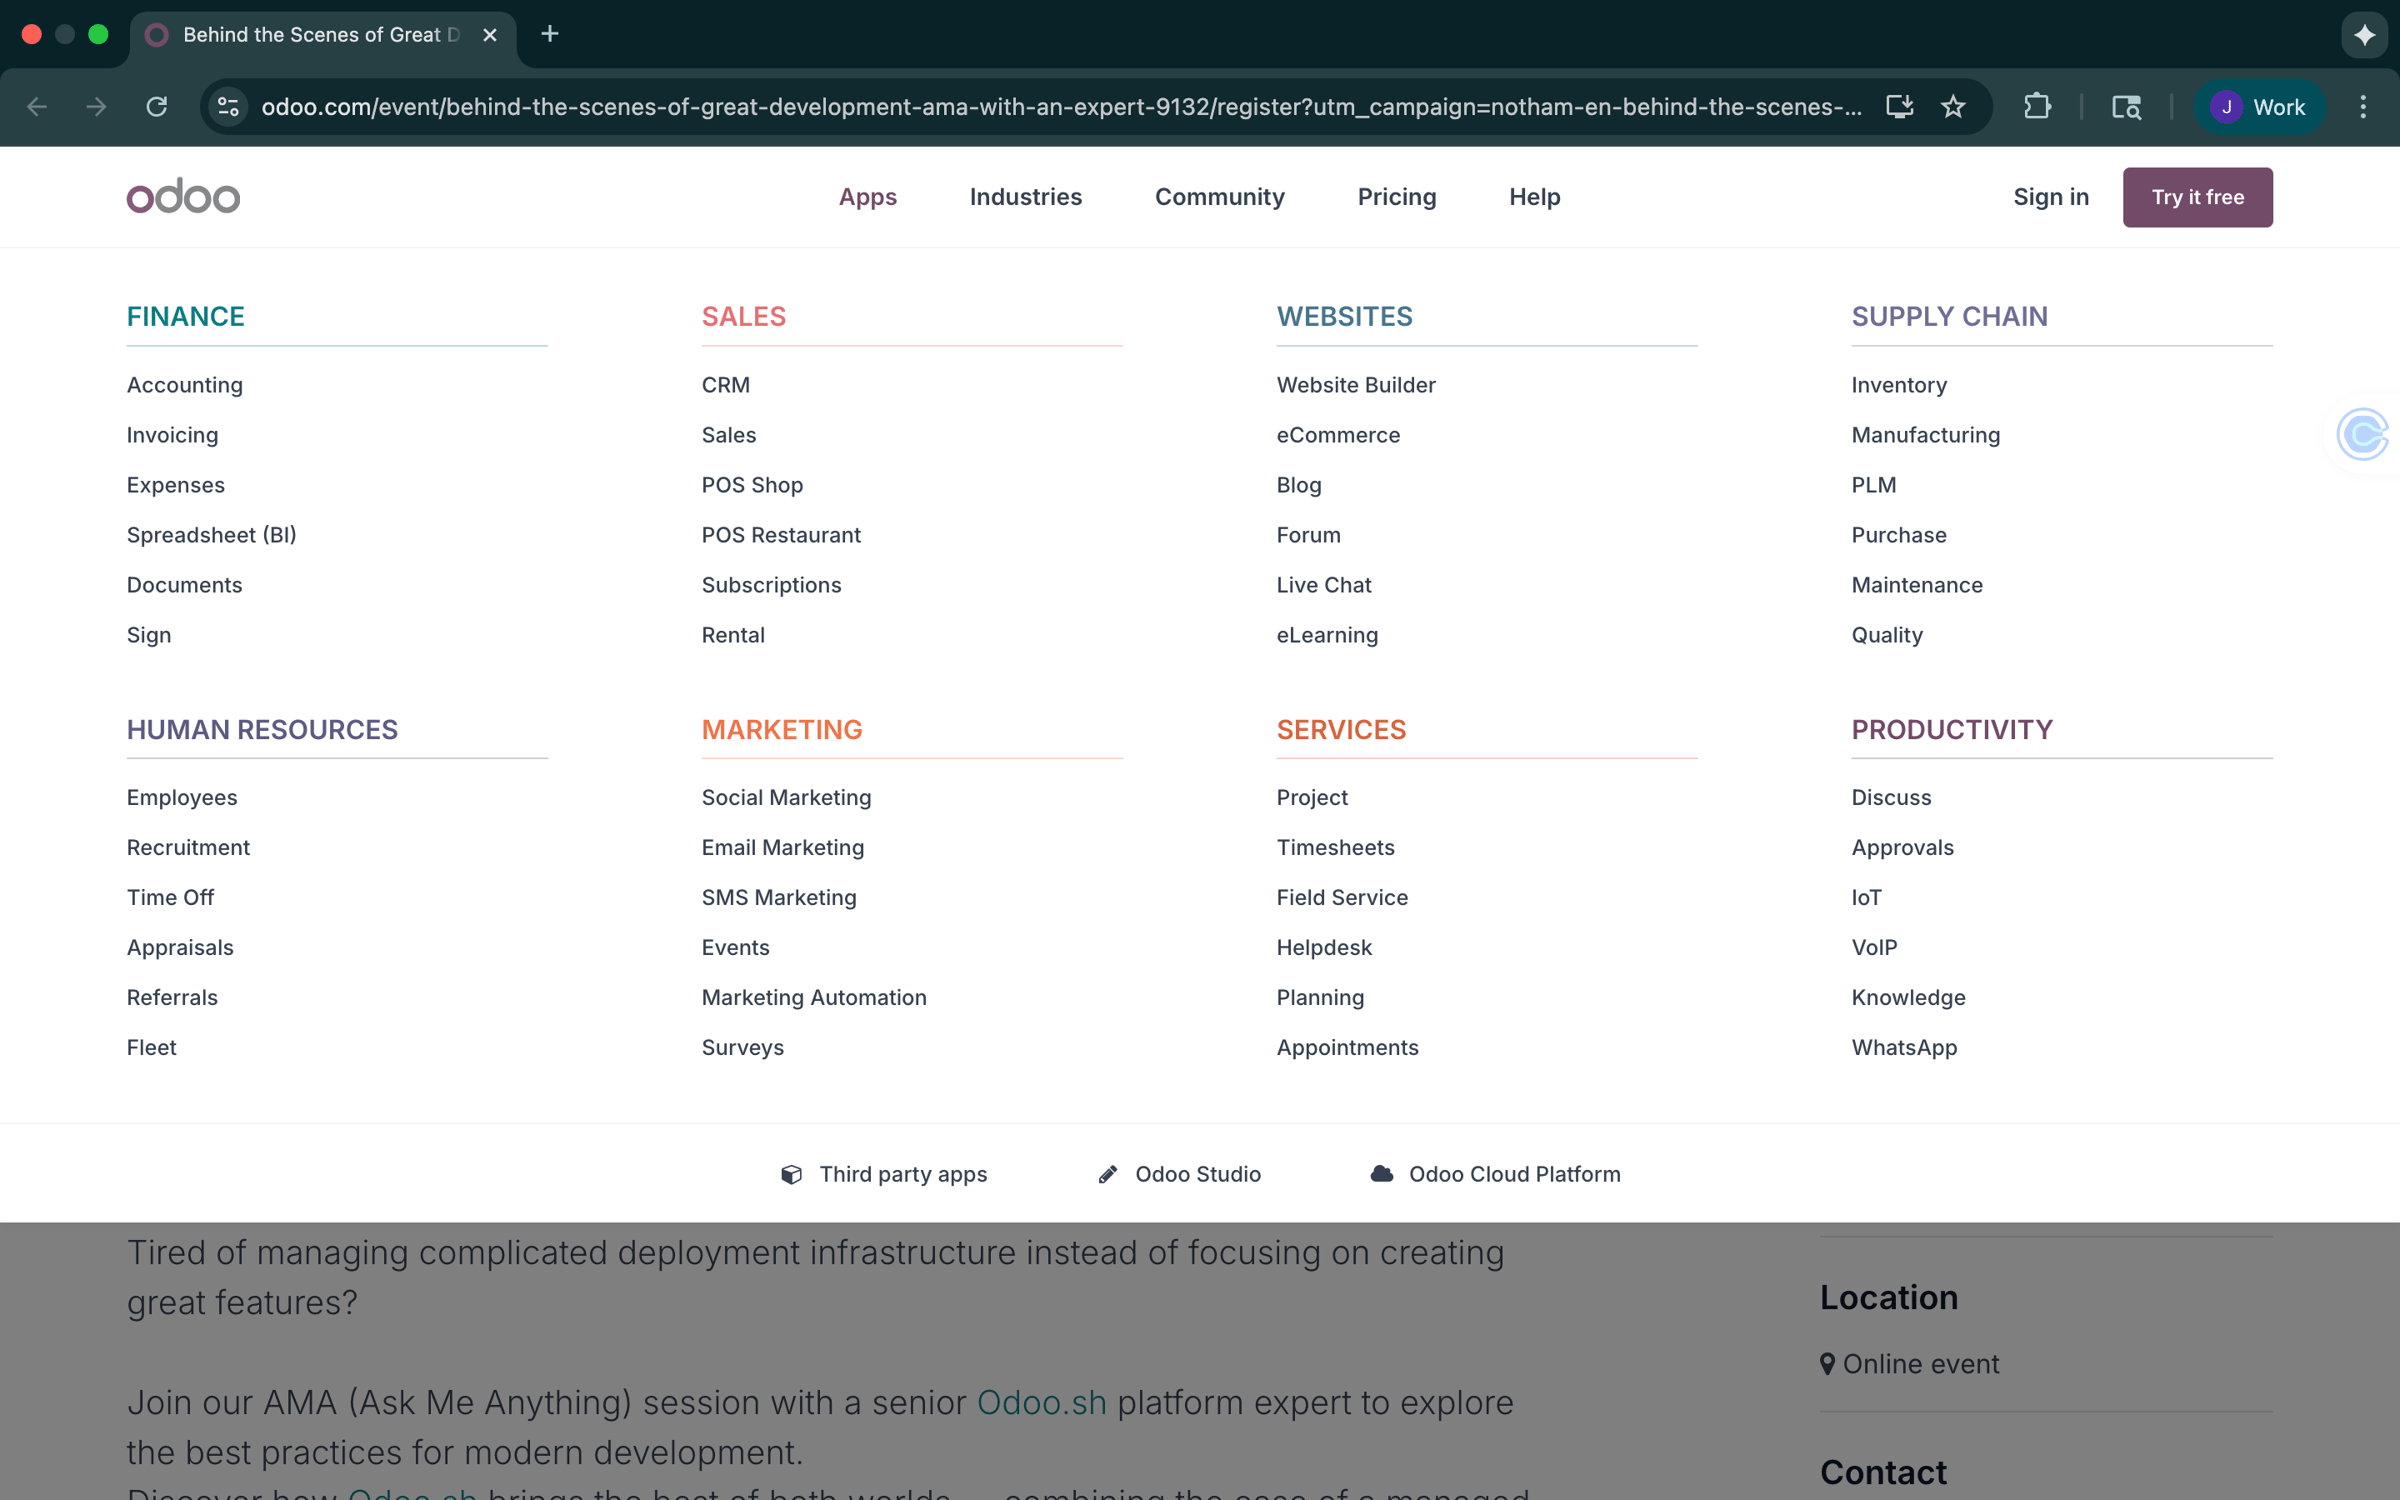Click inside the browser address bar

(x=1000, y=106)
